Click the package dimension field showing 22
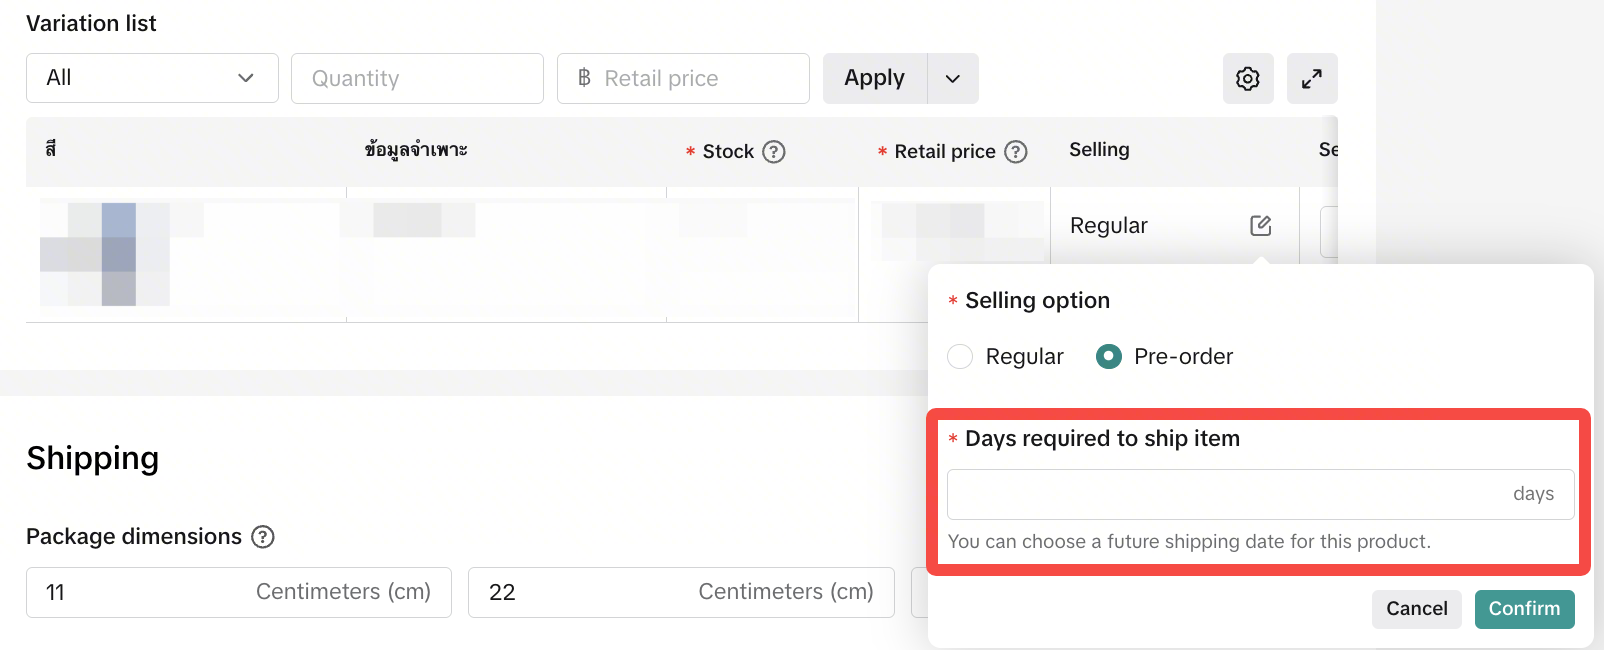 coord(681,592)
